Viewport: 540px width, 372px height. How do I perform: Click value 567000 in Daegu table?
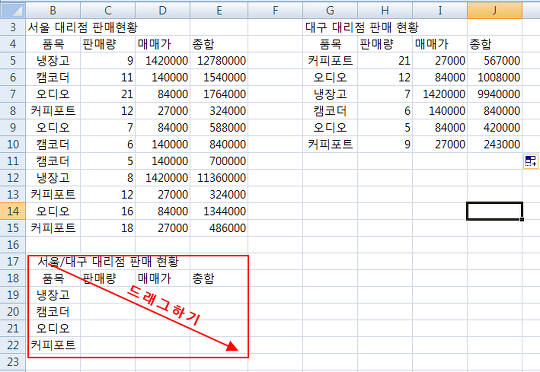click(x=502, y=61)
